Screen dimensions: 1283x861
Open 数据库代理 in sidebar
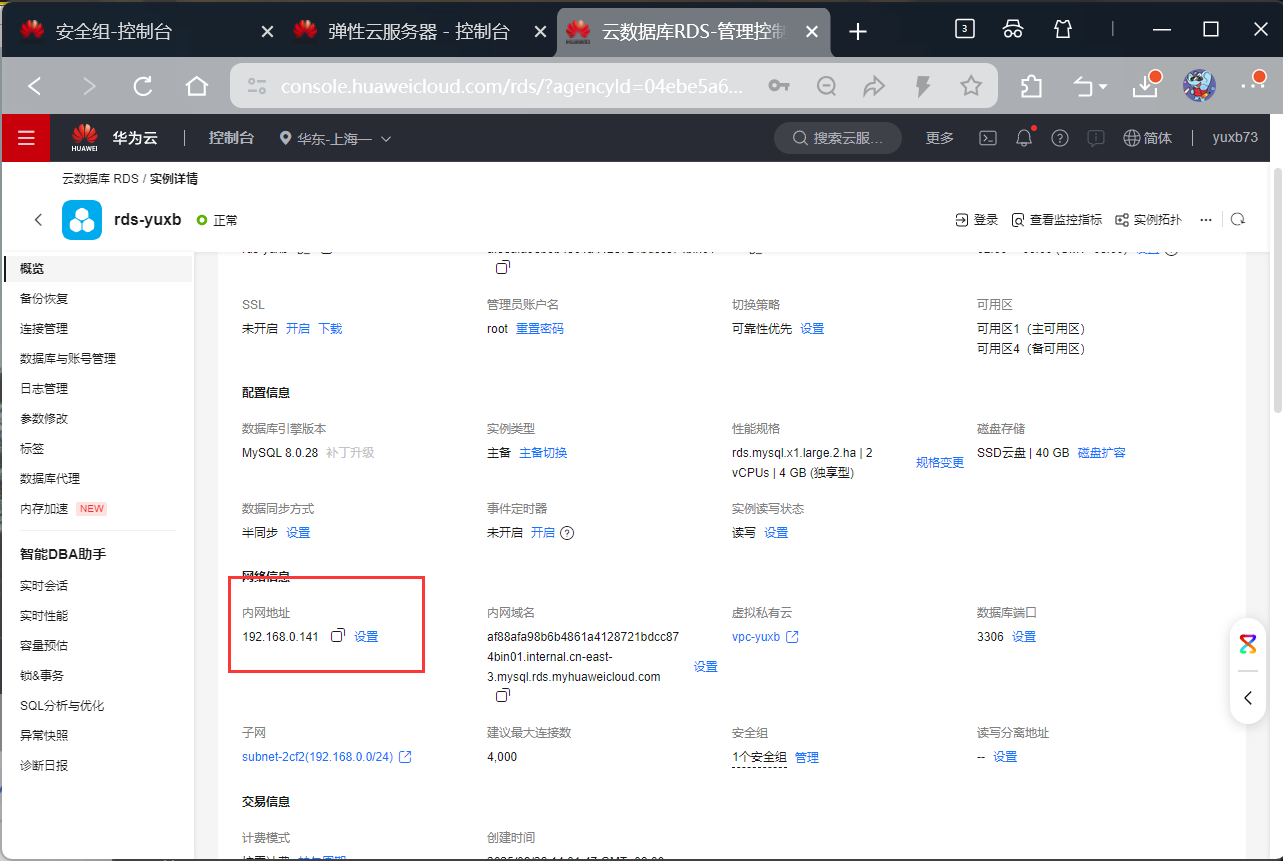point(50,478)
